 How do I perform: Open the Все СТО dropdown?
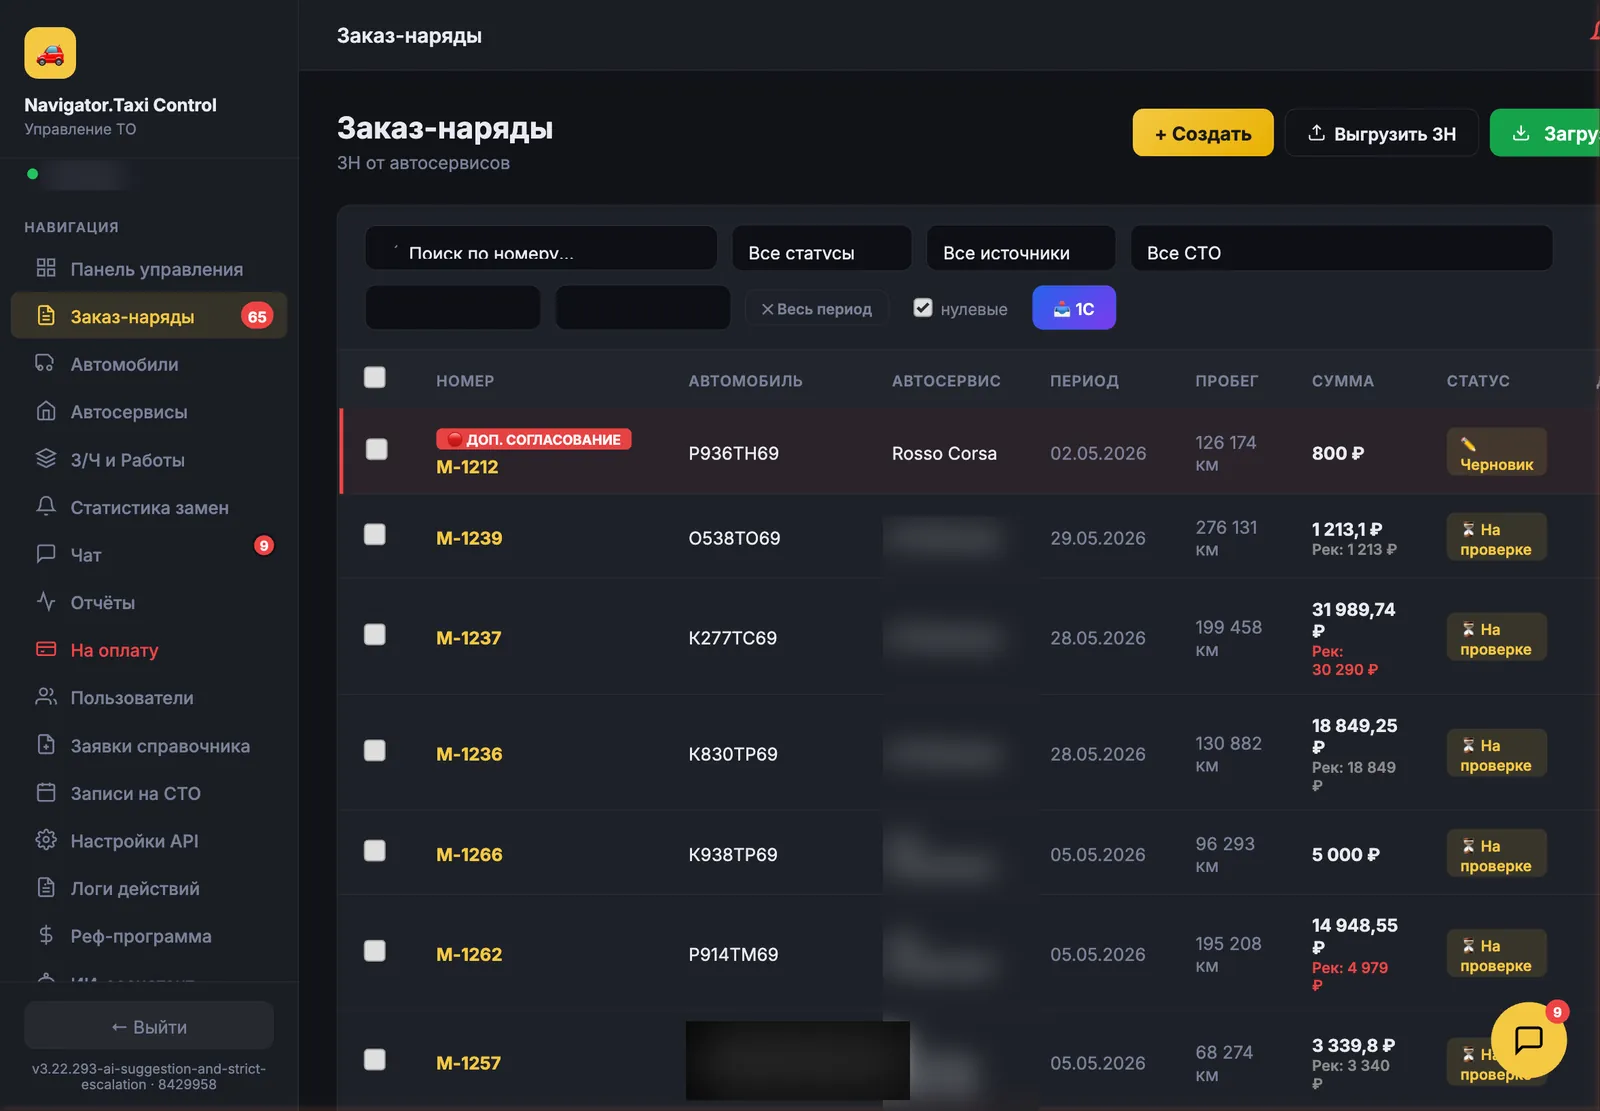1341,248
